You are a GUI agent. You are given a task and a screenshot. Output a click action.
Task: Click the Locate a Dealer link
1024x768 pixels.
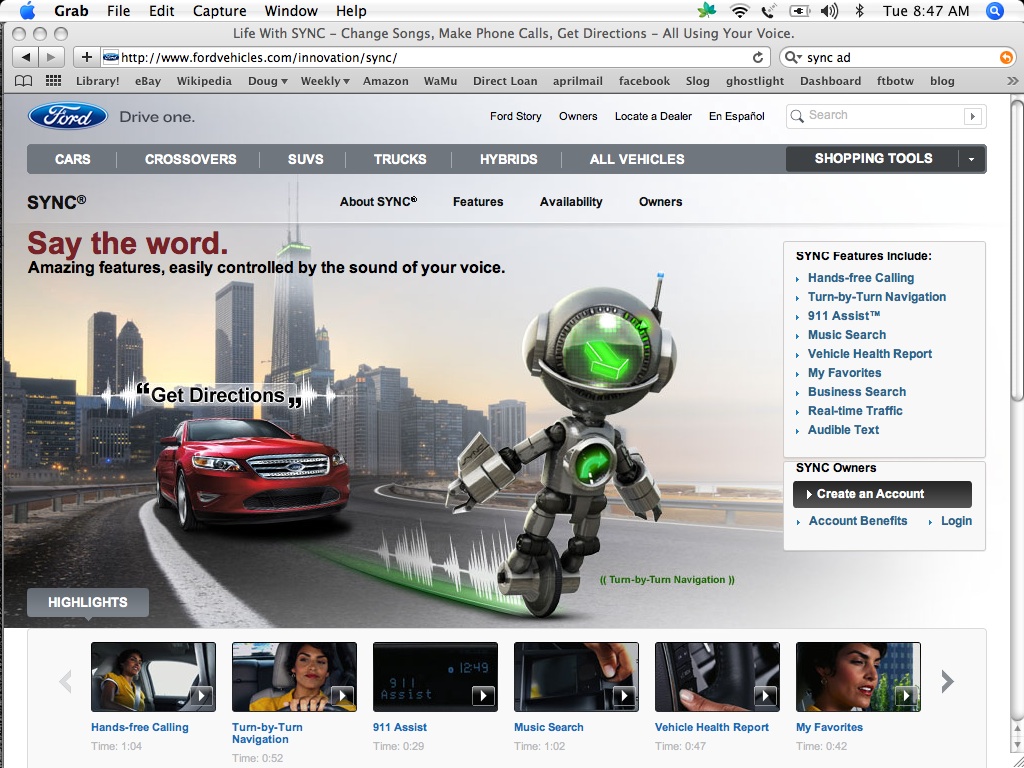(653, 116)
